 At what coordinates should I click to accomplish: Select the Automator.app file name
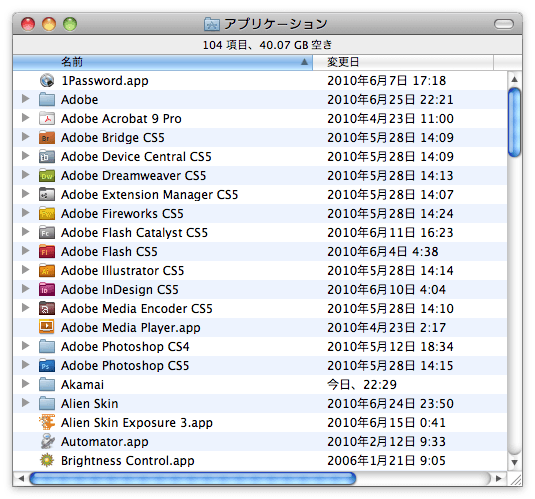(x=105, y=442)
